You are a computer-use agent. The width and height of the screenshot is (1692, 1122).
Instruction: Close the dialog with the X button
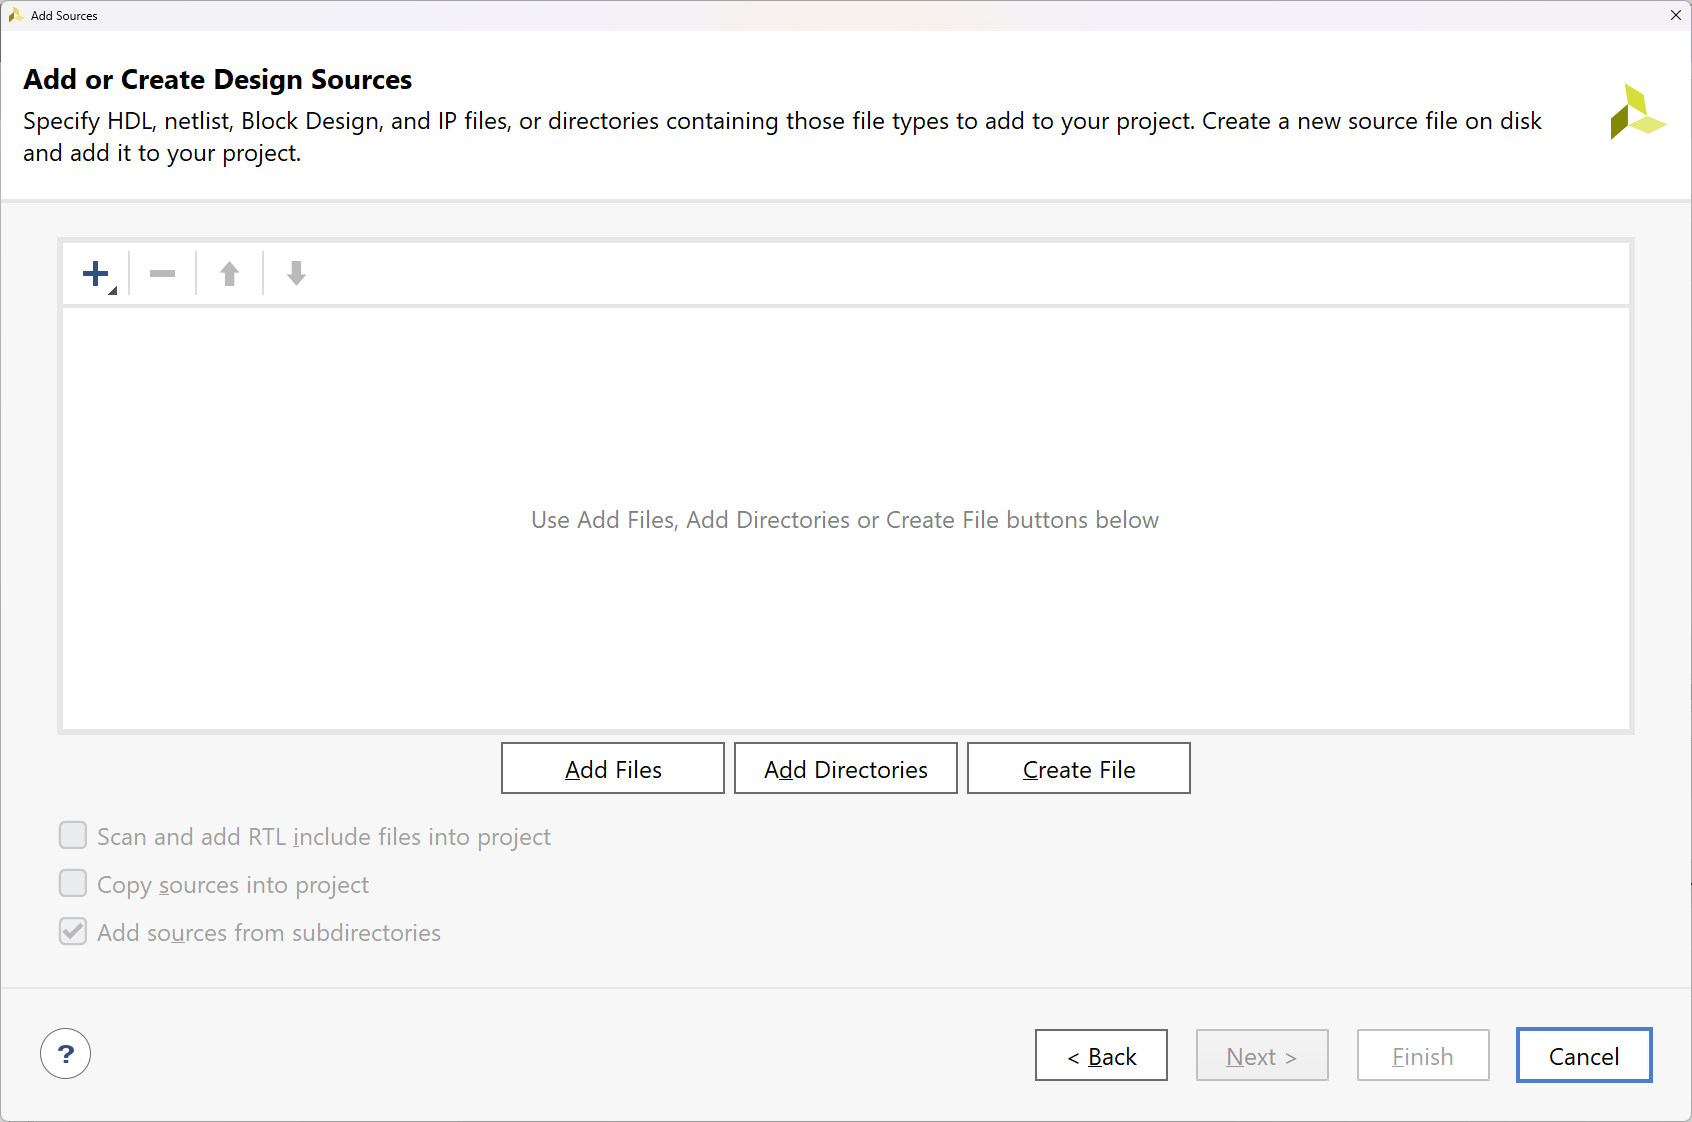tap(1675, 15)
